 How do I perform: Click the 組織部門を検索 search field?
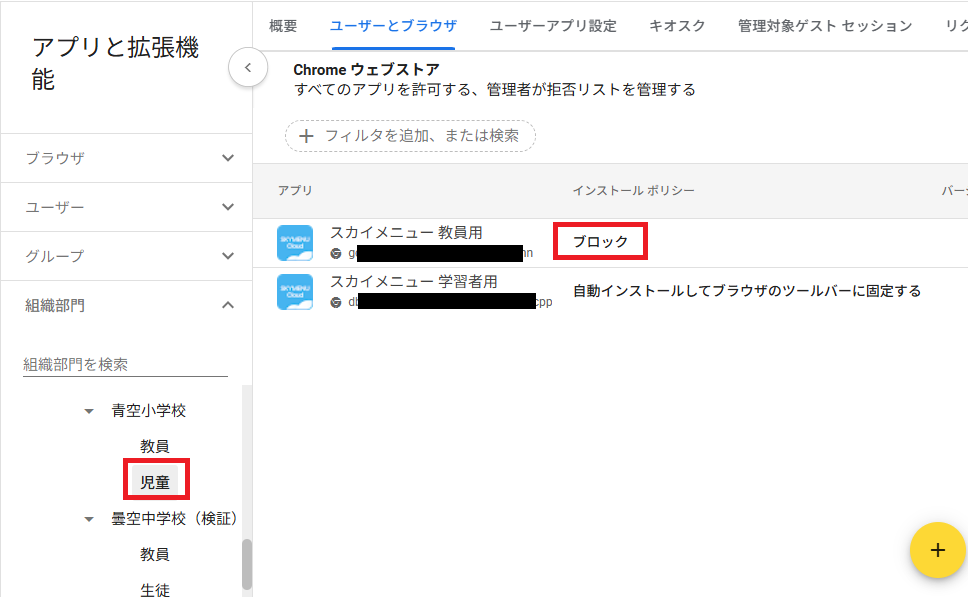[x=125, y=365]
